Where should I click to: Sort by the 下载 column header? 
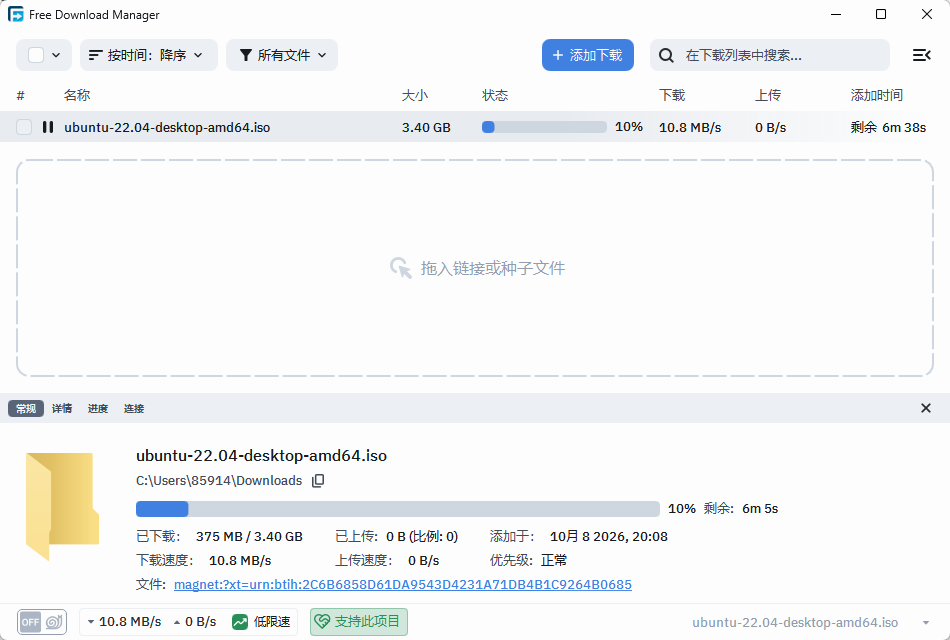coord(672,95)
